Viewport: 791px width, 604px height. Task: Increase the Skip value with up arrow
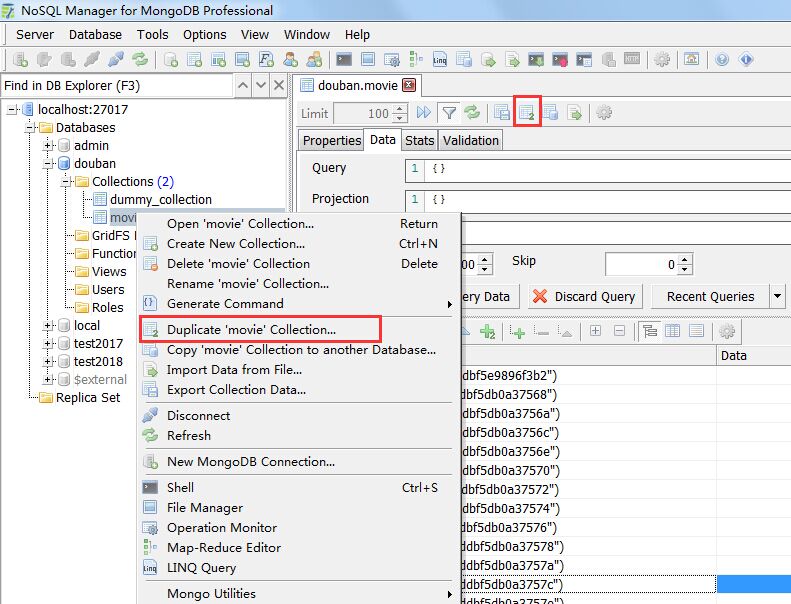685,259
